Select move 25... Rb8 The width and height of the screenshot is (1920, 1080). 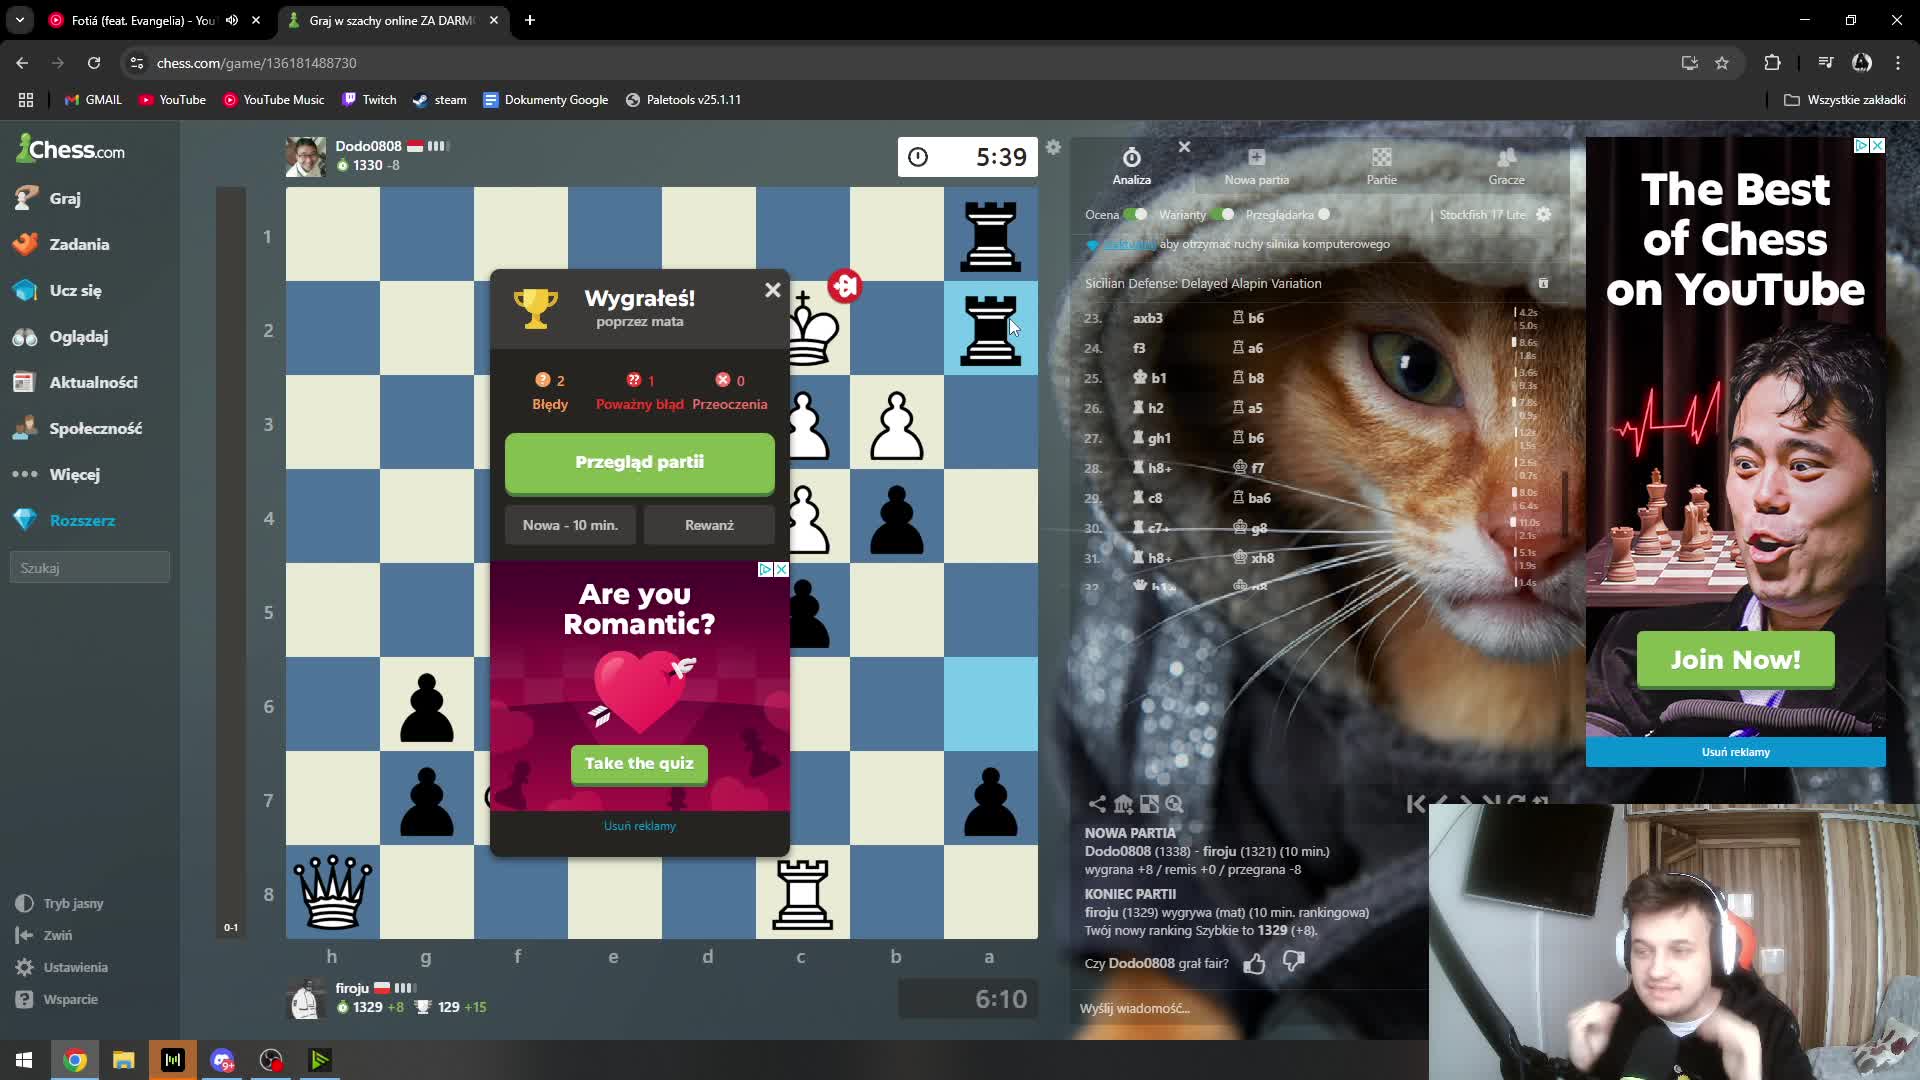pyautogui.click(x=1248, y=378)
